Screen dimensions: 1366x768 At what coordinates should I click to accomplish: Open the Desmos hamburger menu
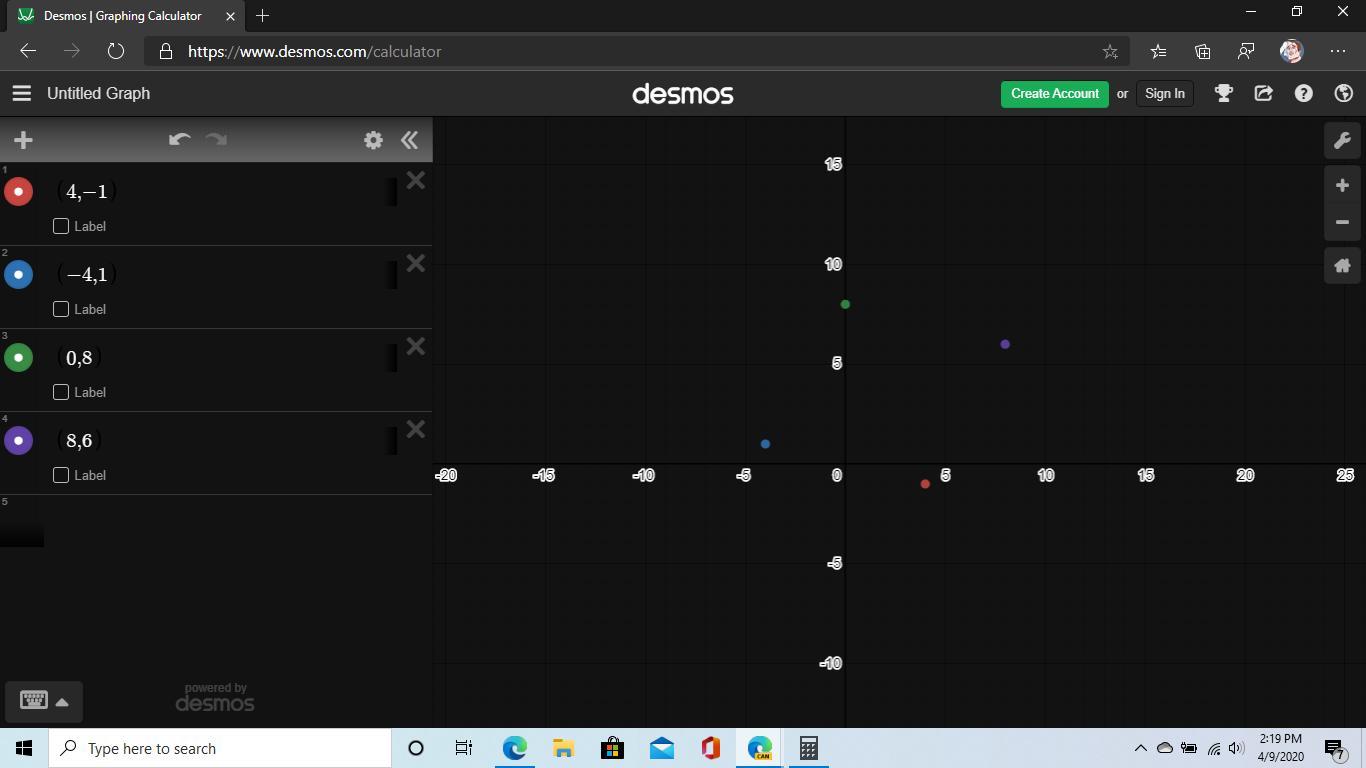(21, 93)
